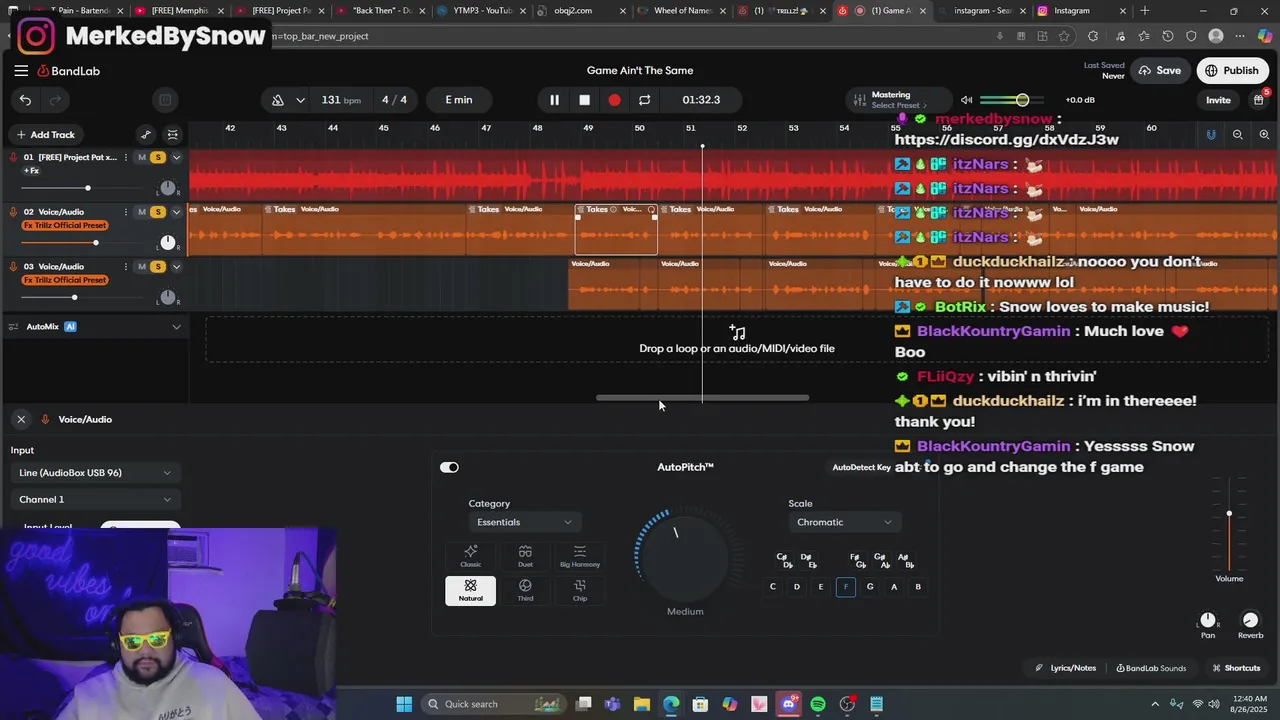Switch to the Wheel of Names browser tab
The width and height of the screenshot is (1280, 720).
[682, 11]
